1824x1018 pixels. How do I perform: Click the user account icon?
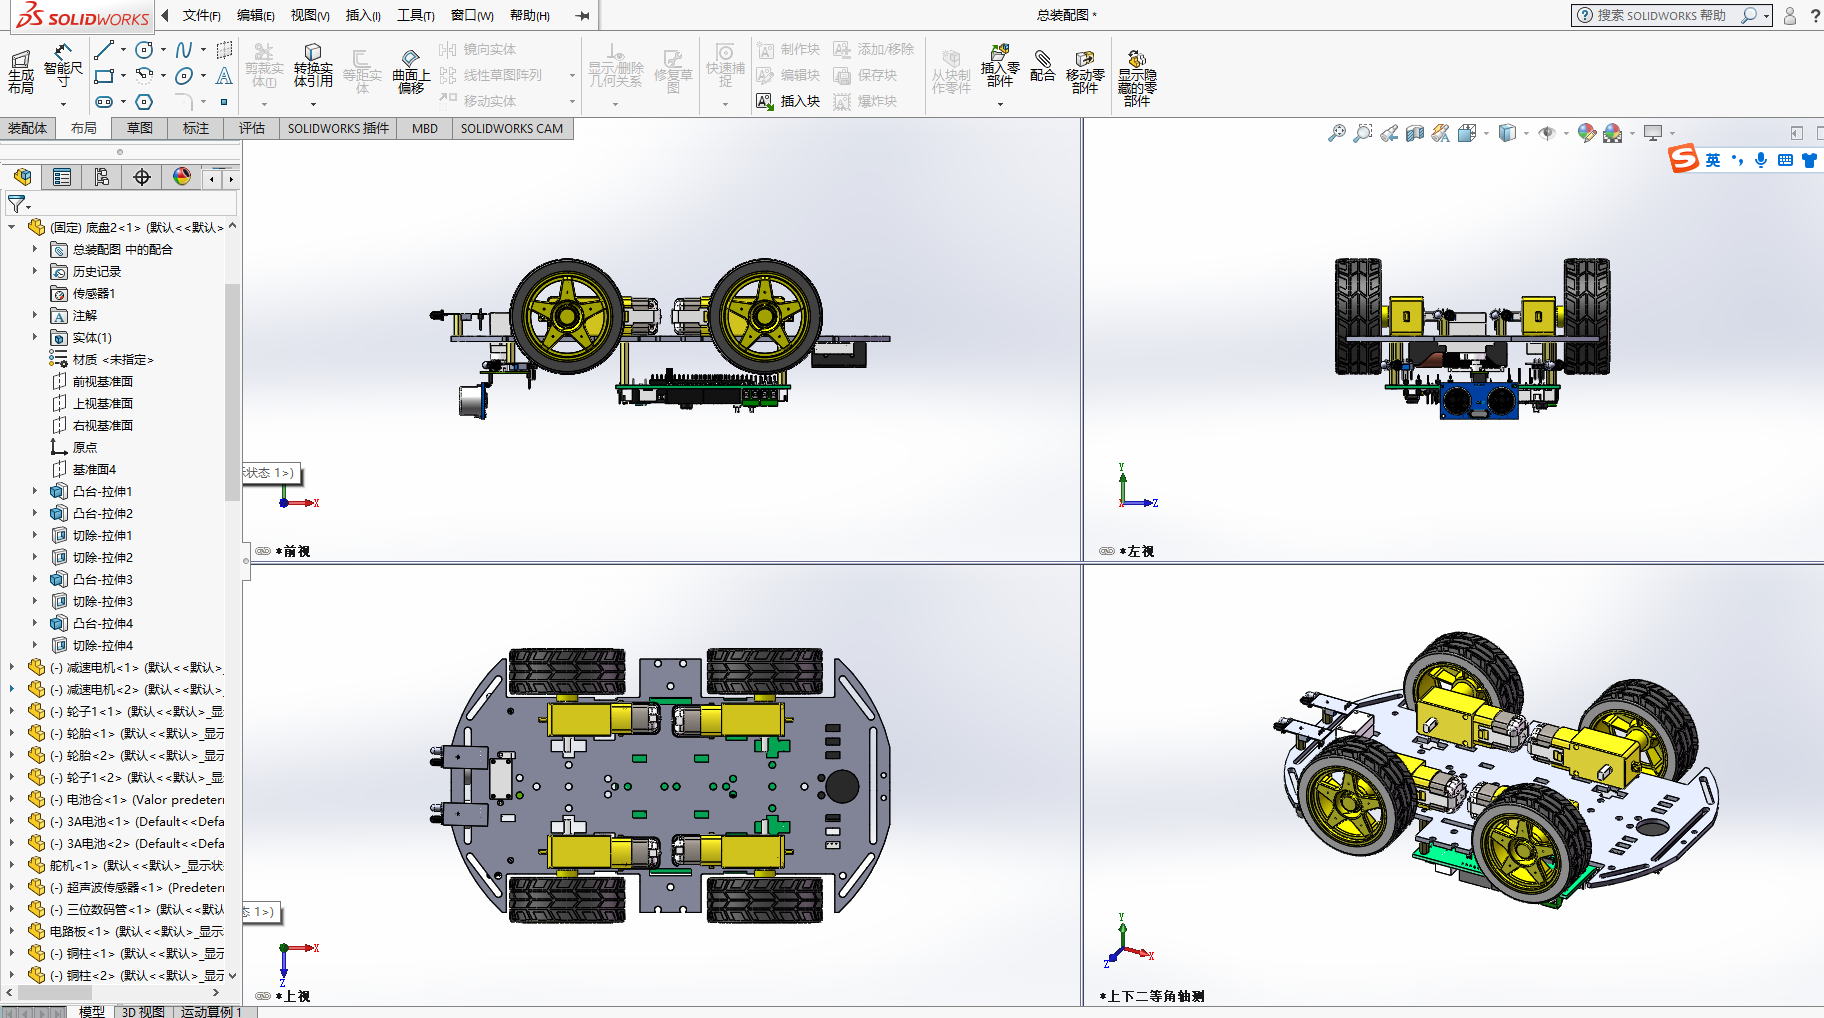pos(1790,15)
